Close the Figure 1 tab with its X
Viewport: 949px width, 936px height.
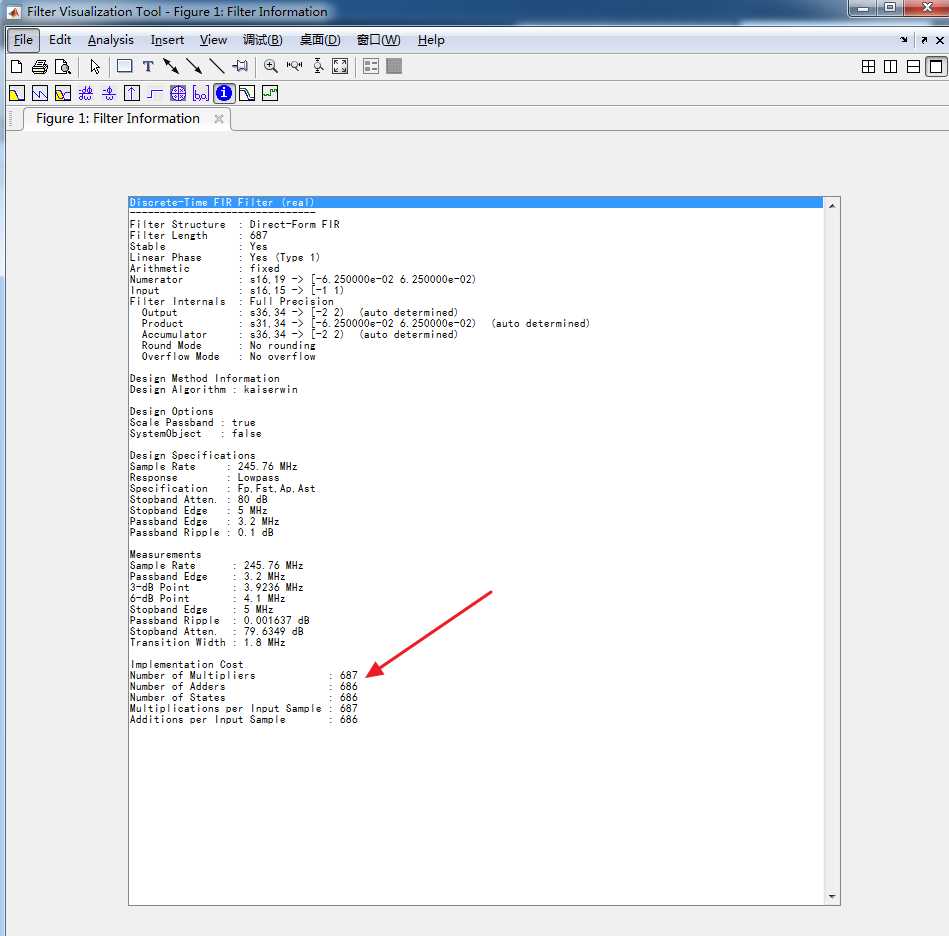tap(218, 119)
